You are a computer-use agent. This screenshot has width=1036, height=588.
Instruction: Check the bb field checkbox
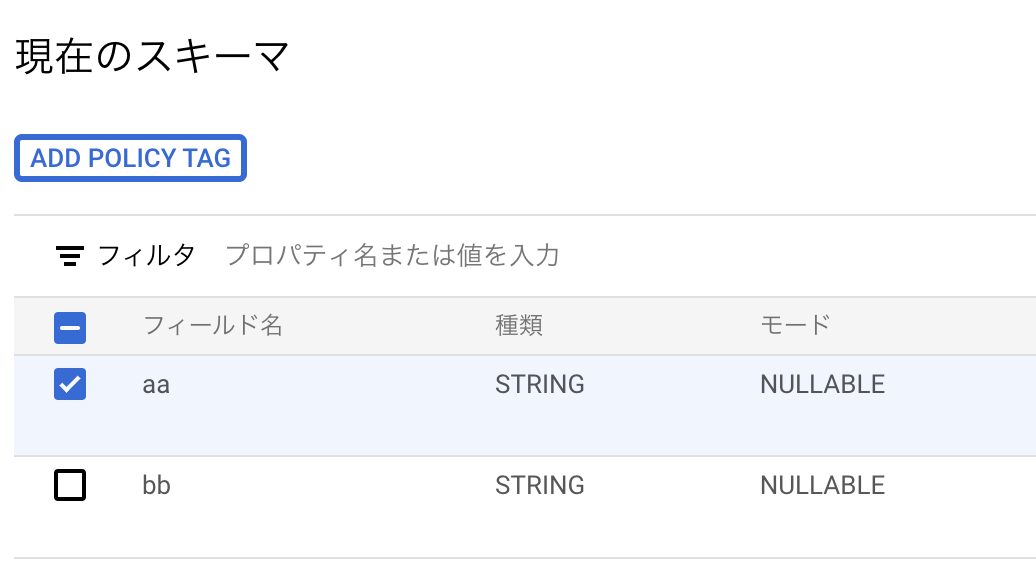[x=70, y=486]
